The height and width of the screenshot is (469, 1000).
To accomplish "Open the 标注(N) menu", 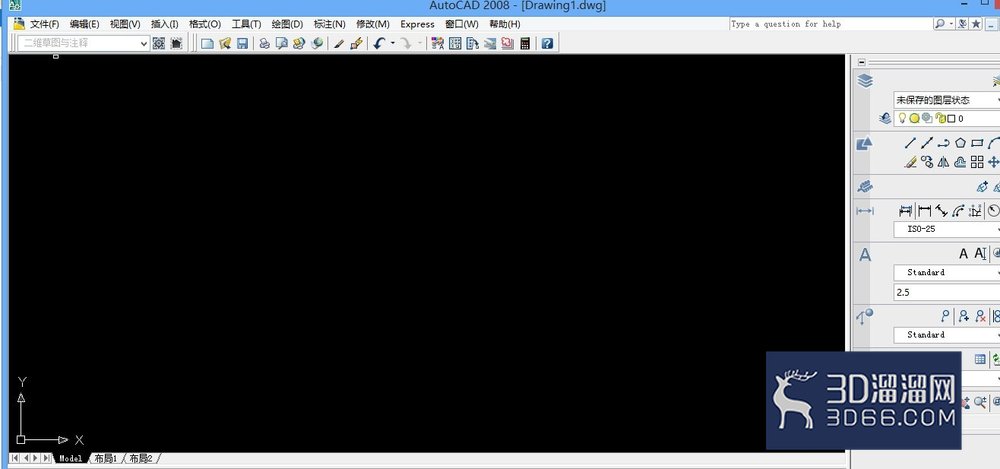I will click(330, 24).
